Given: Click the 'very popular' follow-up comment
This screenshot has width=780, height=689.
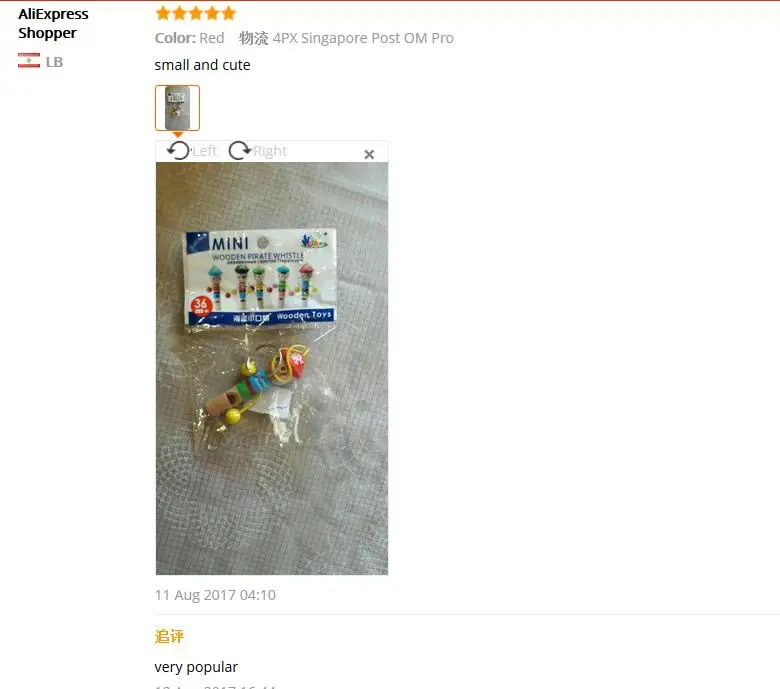Looking at the screenshot, I should point(196,667).
